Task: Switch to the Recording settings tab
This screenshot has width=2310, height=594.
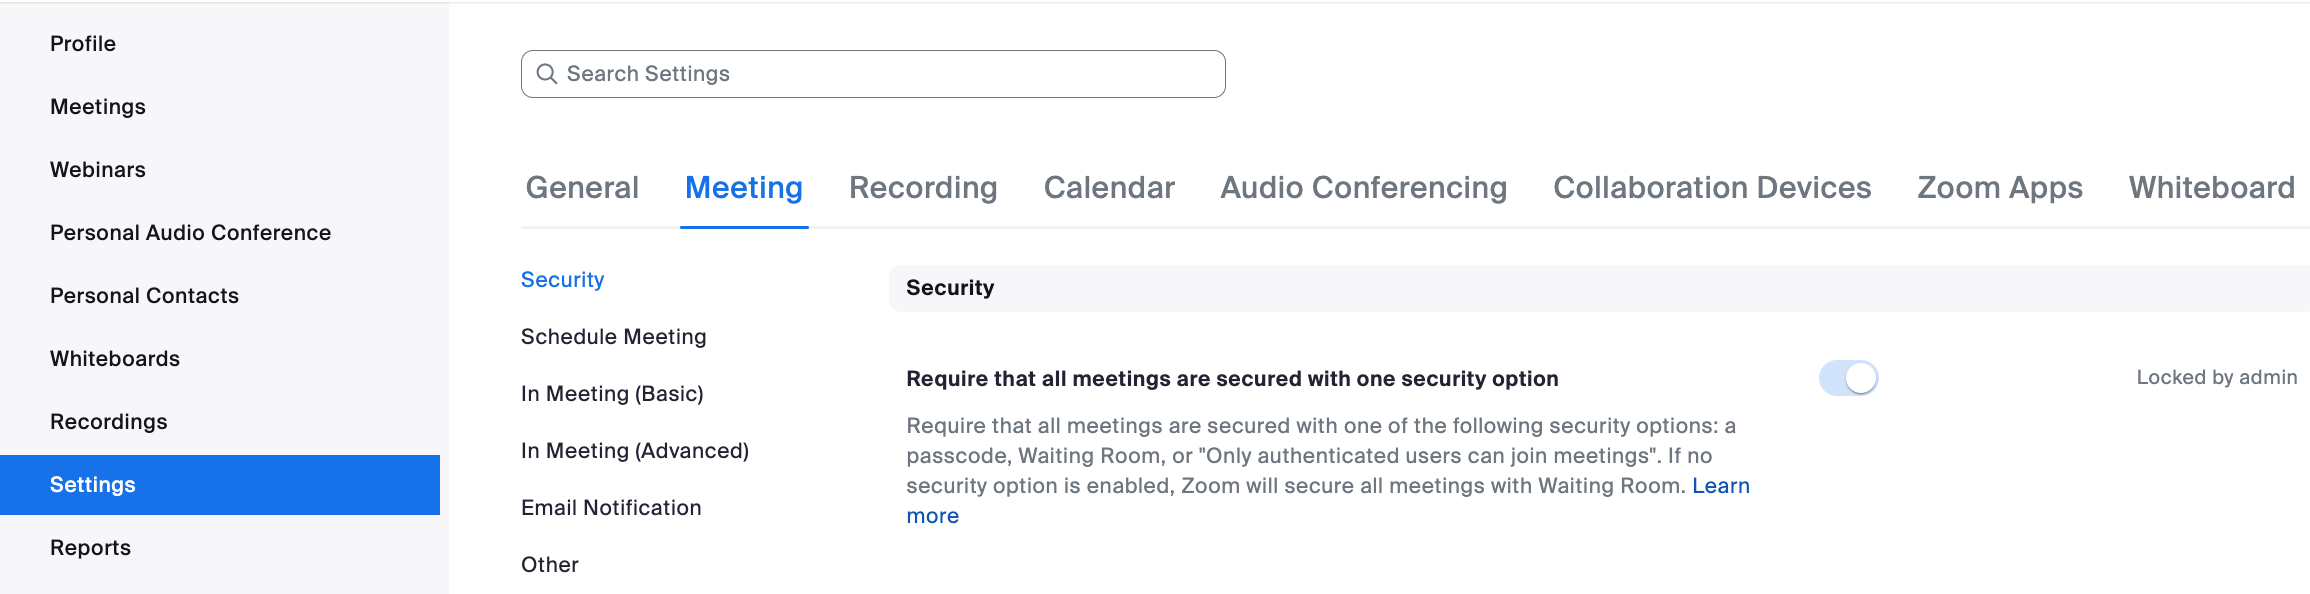Action: (922, 187)
